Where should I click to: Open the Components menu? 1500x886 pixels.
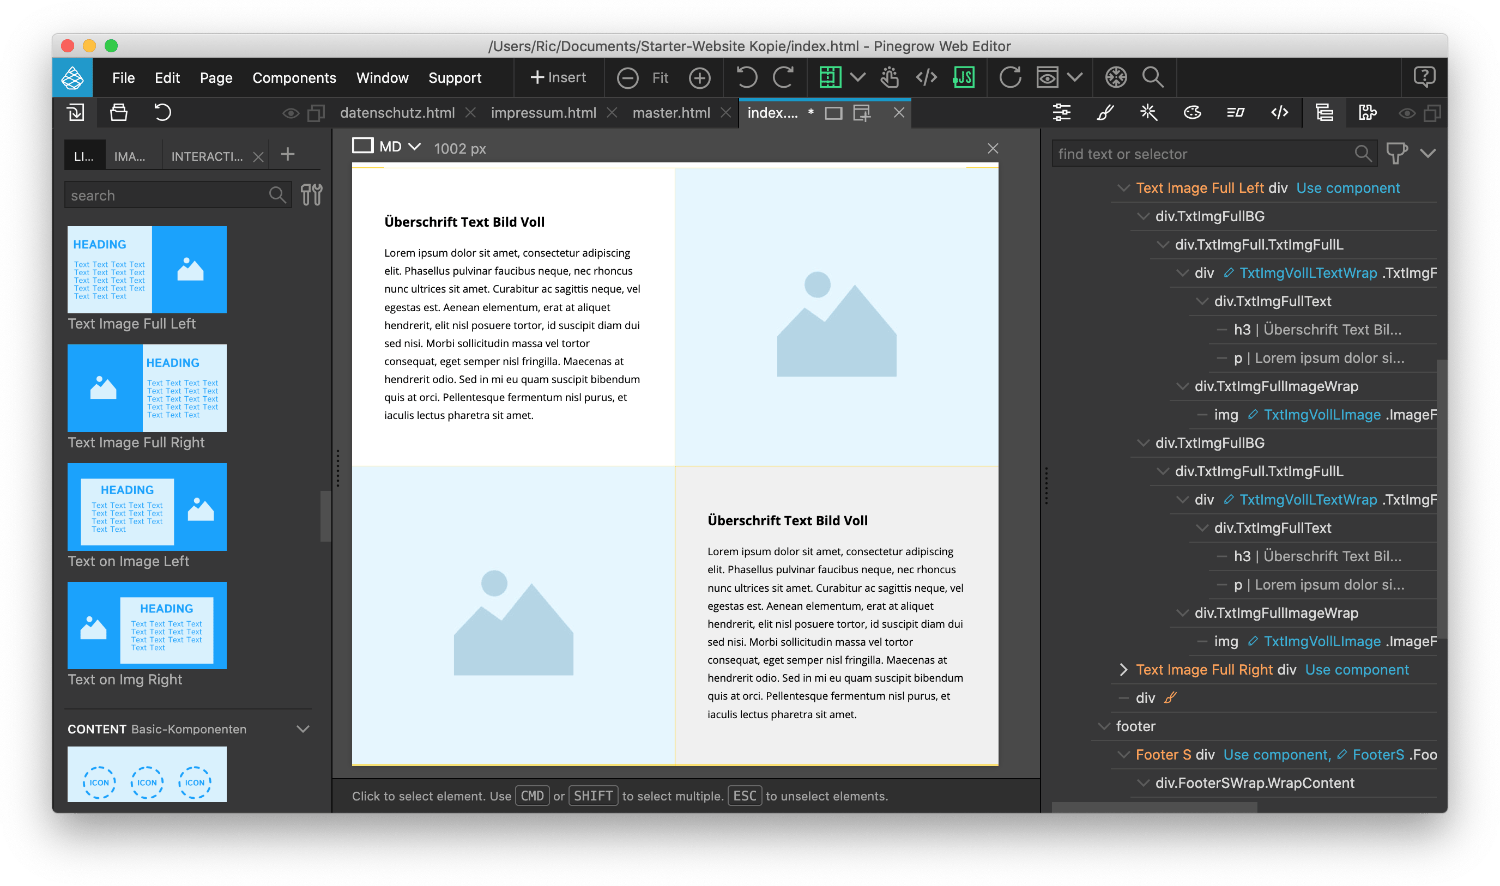[294, 78]
